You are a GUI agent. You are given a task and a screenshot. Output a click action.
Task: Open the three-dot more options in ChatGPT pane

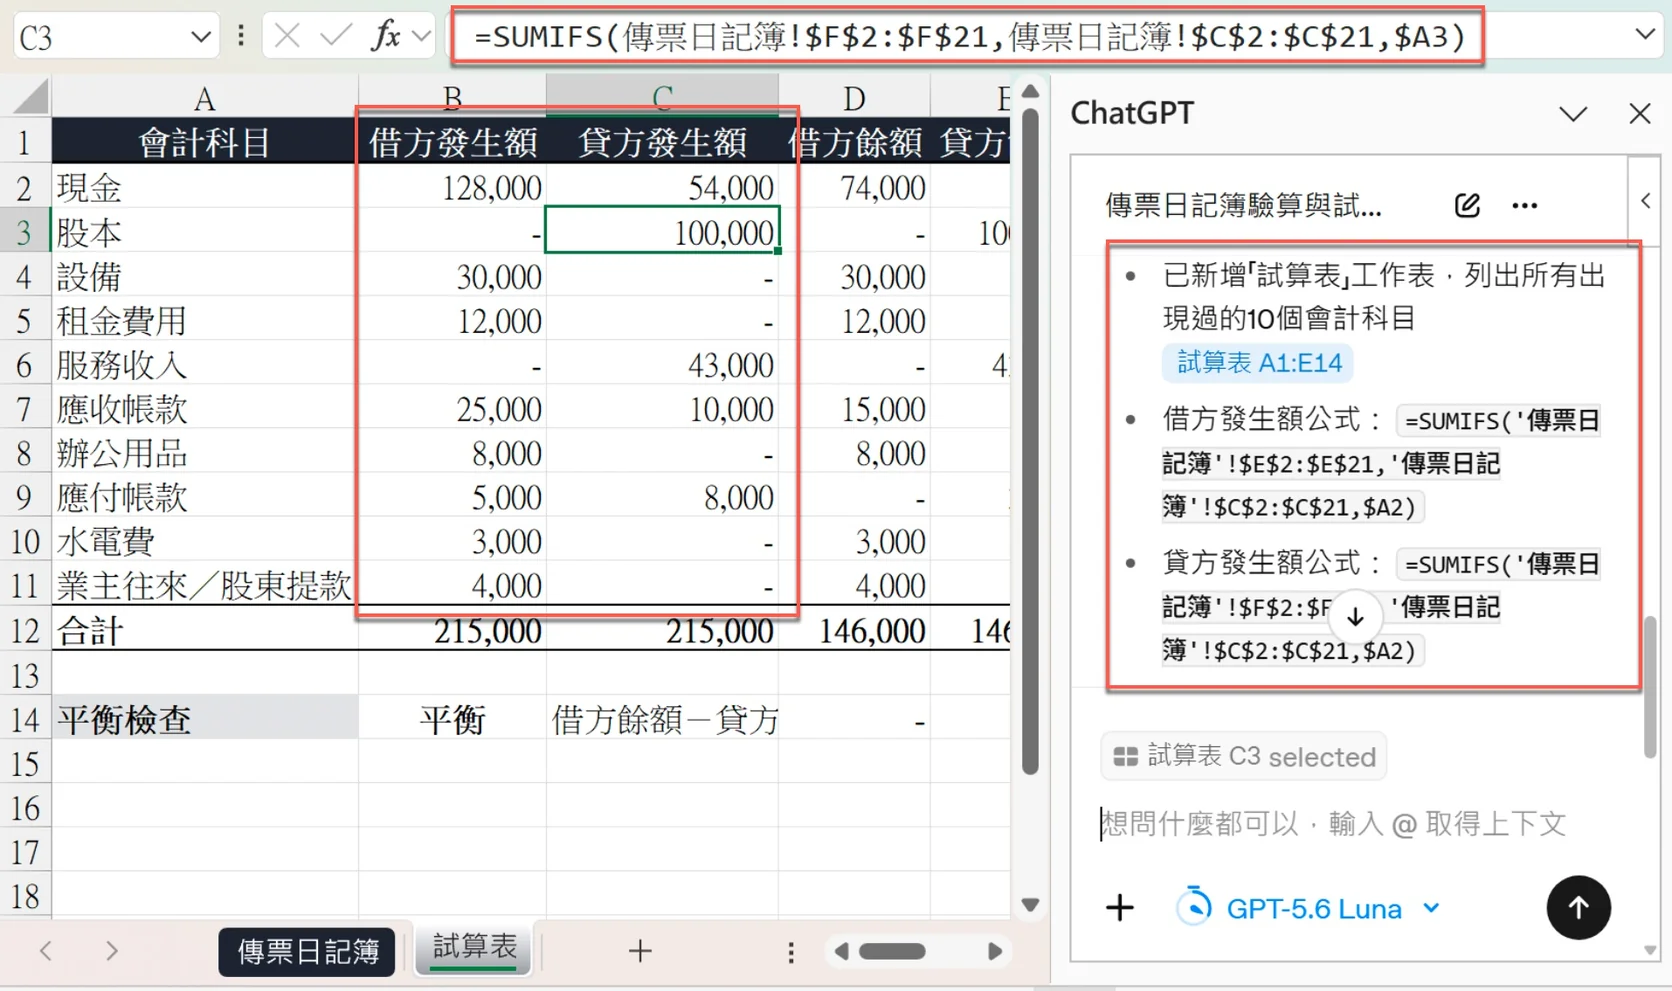[1525, 205]
